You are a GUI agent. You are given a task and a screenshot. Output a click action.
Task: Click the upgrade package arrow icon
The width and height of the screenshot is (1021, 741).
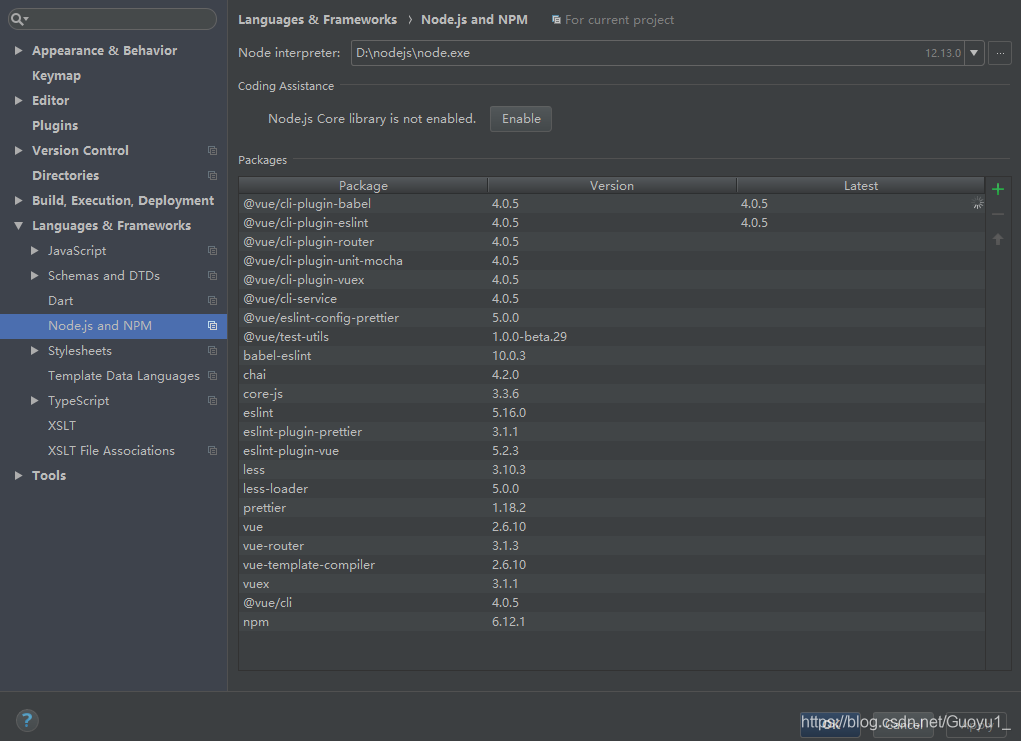(998, 239)
